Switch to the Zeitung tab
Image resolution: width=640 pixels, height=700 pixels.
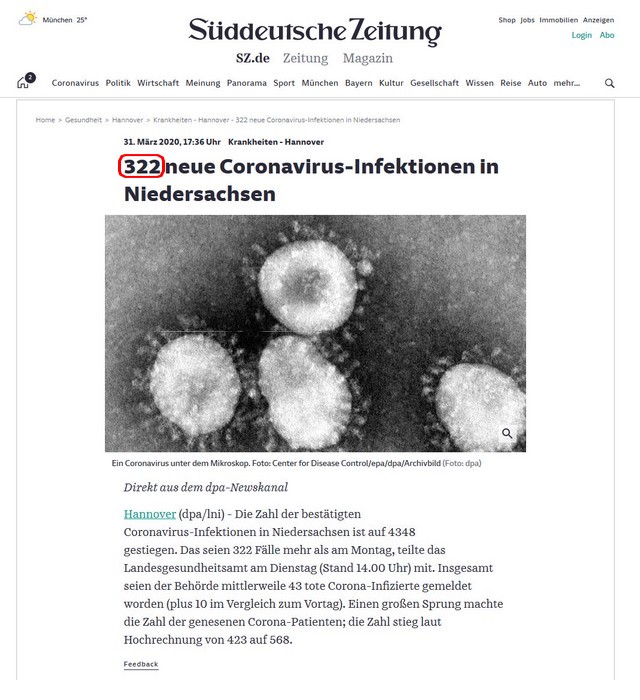305,58
